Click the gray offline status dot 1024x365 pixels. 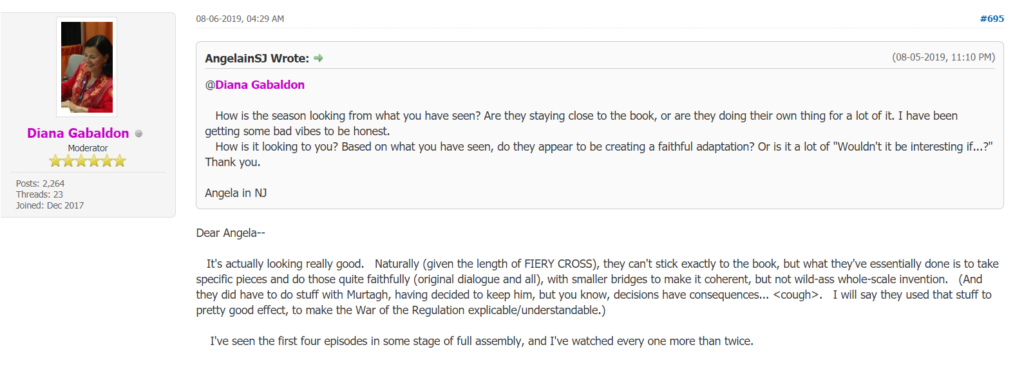coord(138,134)
